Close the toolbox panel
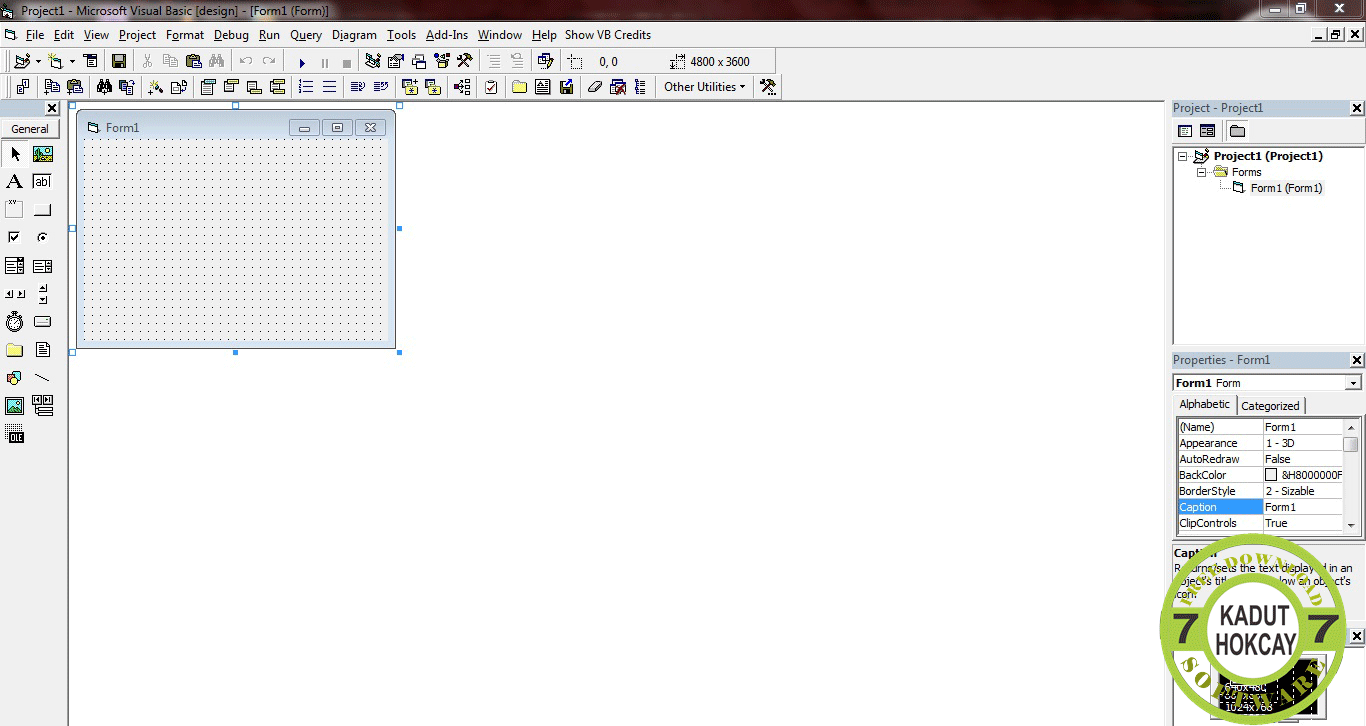The width and height of the screenshot is (1366, 726). coord(52,108)
